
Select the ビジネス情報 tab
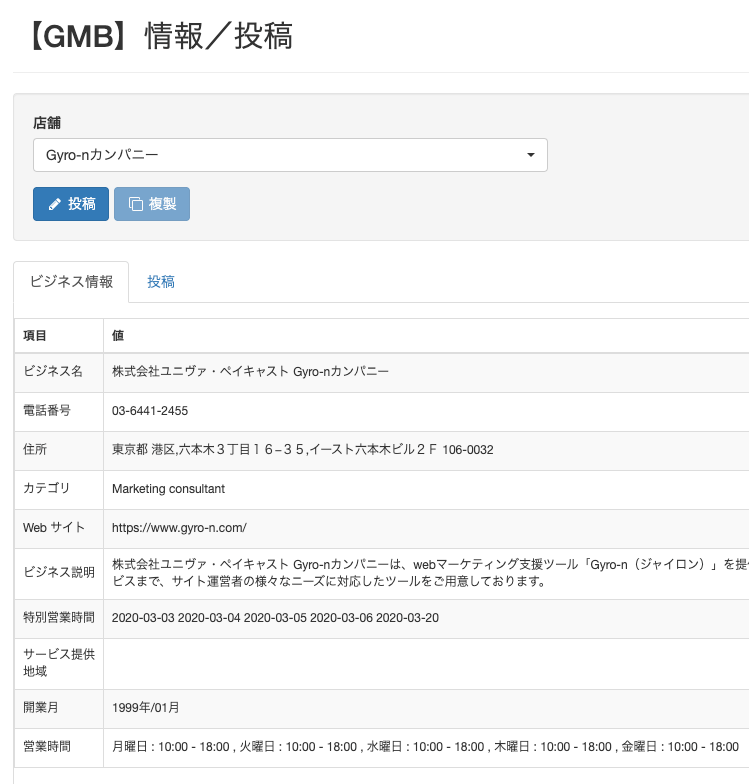tap(71, 282)
